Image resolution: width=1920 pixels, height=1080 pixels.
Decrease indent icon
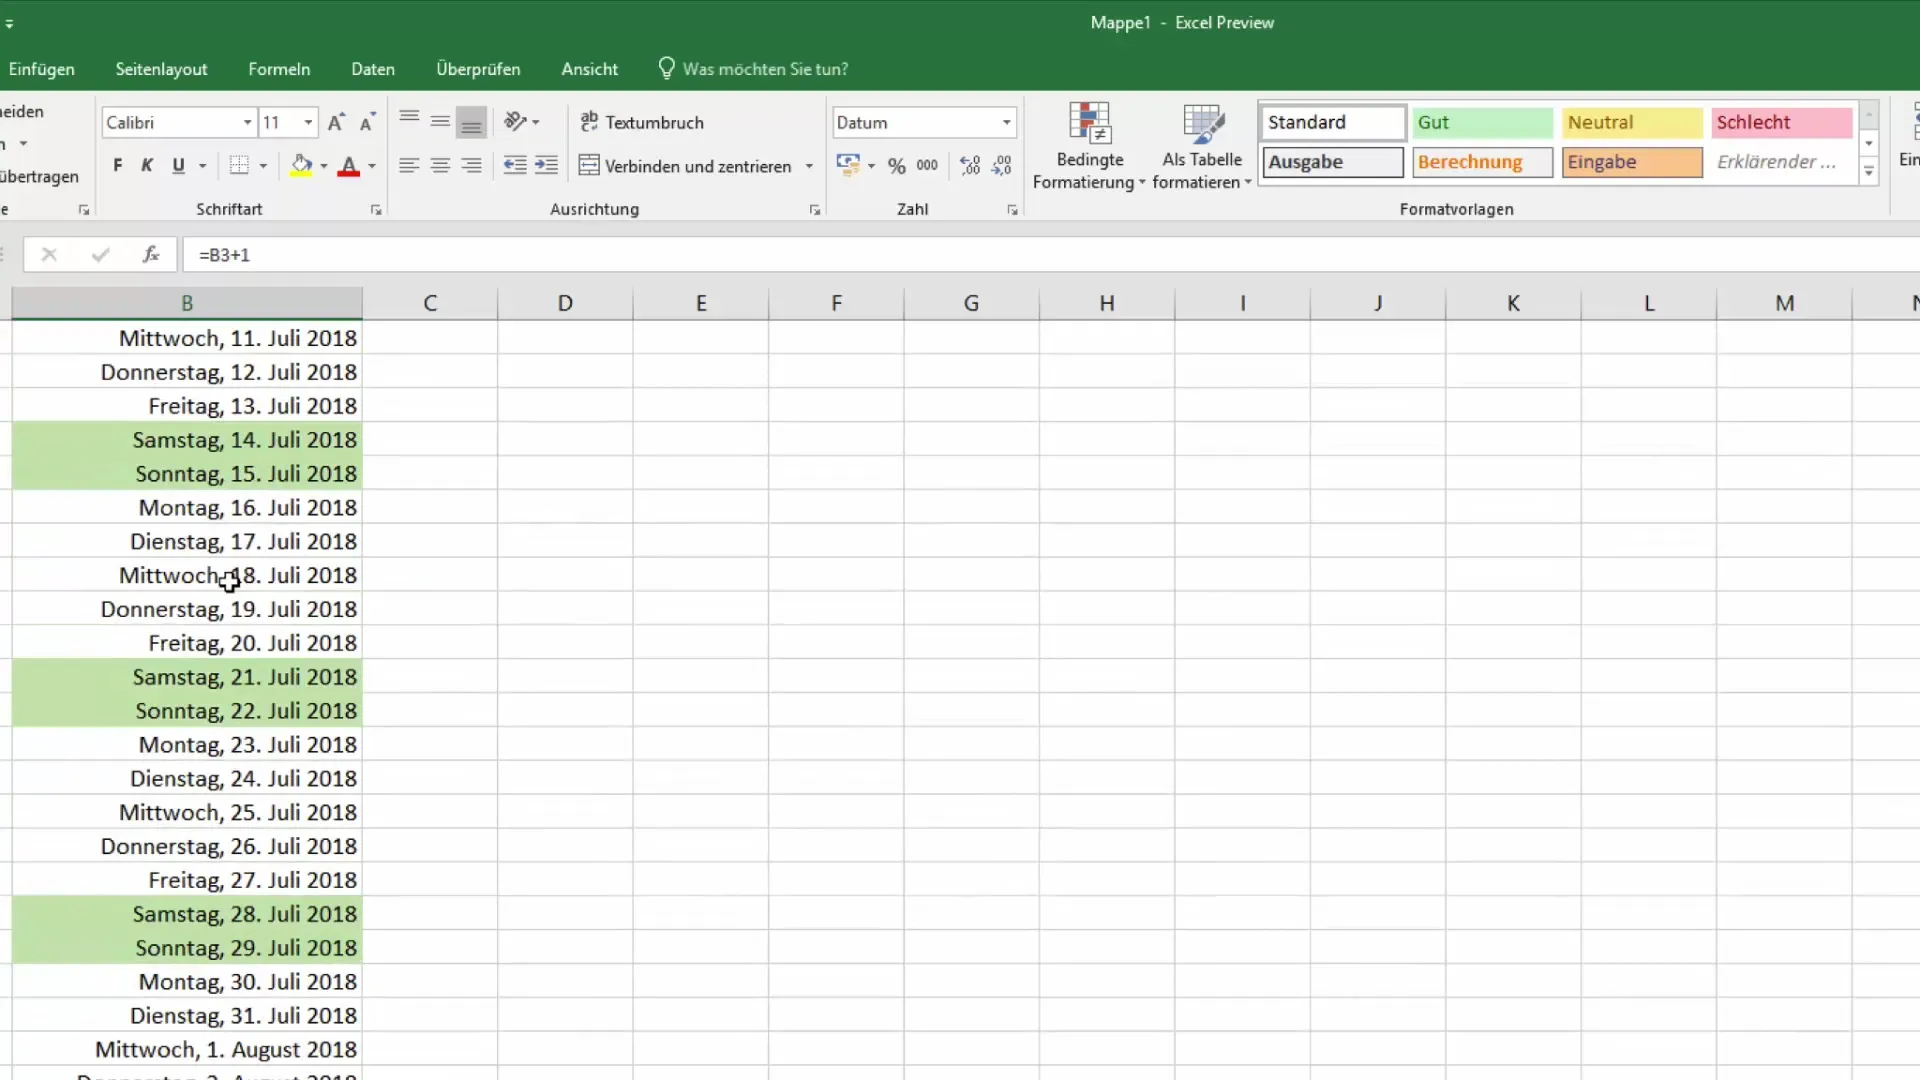point(515,166)
